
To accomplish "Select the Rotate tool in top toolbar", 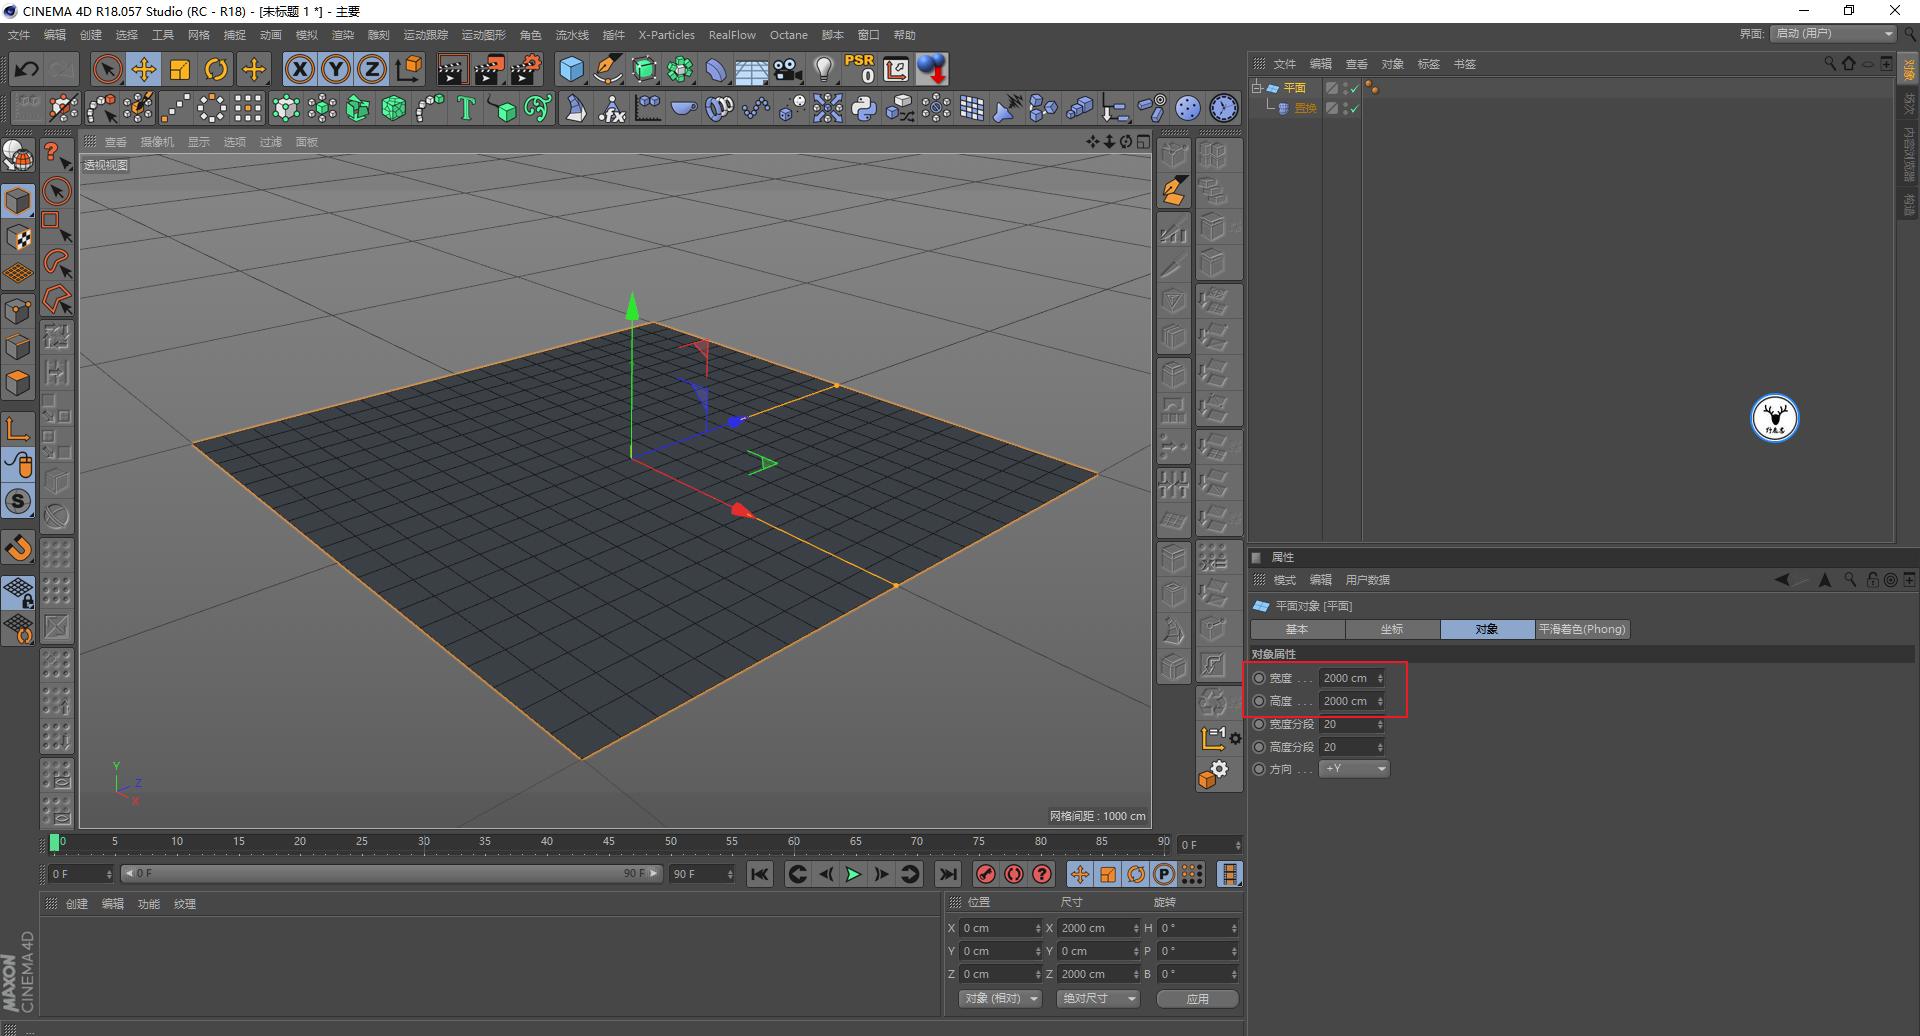I will point(216,69).
